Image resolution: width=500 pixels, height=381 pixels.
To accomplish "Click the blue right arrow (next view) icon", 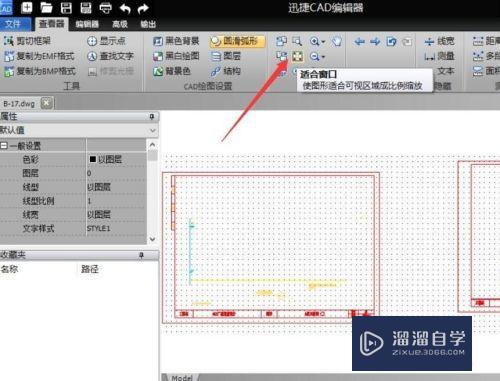I will (375, 42).
